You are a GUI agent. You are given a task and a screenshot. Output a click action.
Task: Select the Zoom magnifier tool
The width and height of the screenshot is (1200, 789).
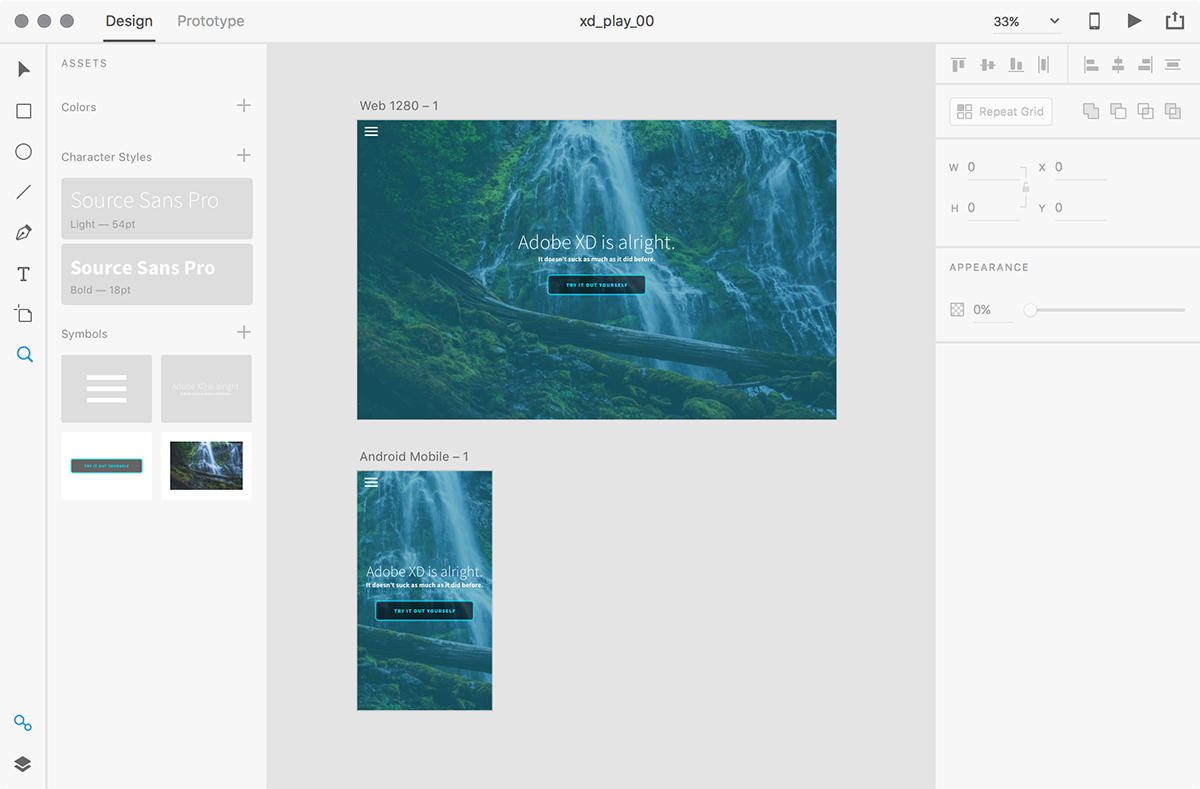click(x=25, y=354)
